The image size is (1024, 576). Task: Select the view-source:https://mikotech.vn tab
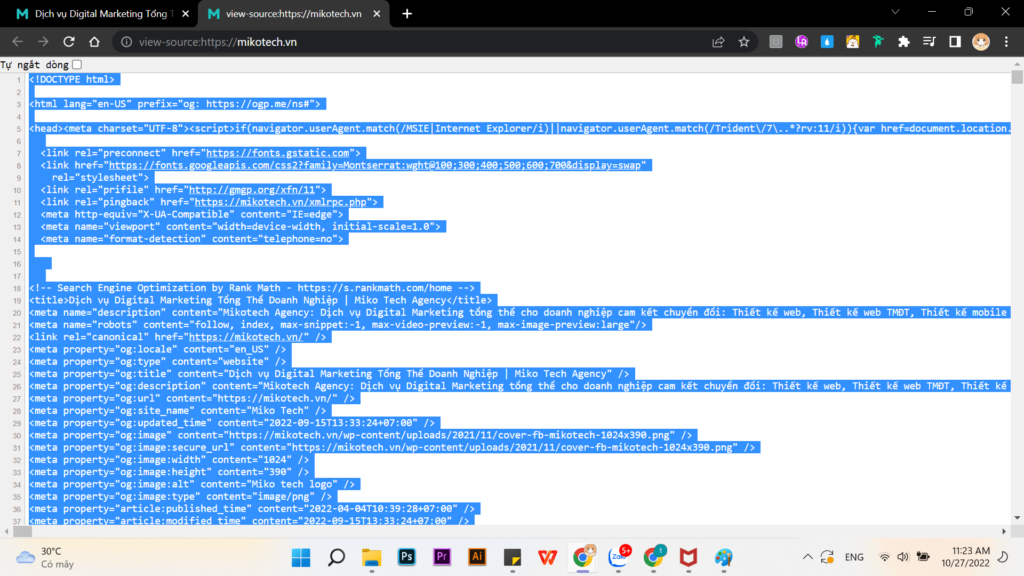(x=292, y=14)
